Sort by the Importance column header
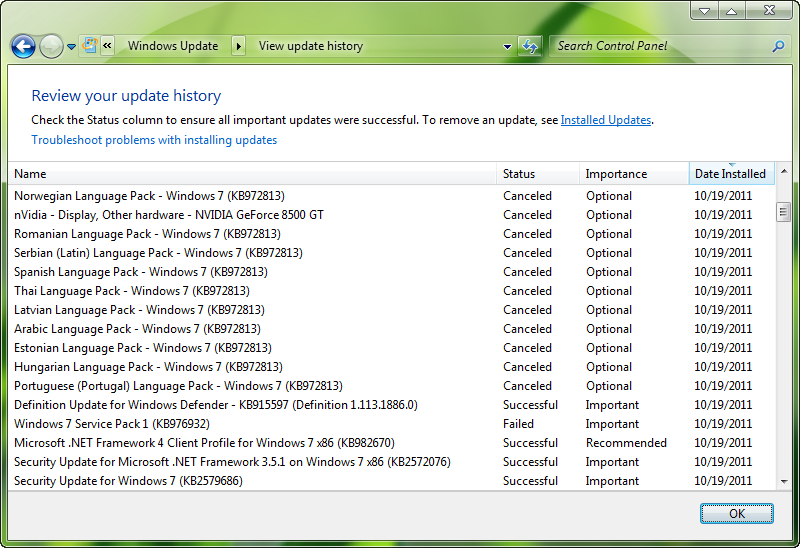 tap(634, 174)
